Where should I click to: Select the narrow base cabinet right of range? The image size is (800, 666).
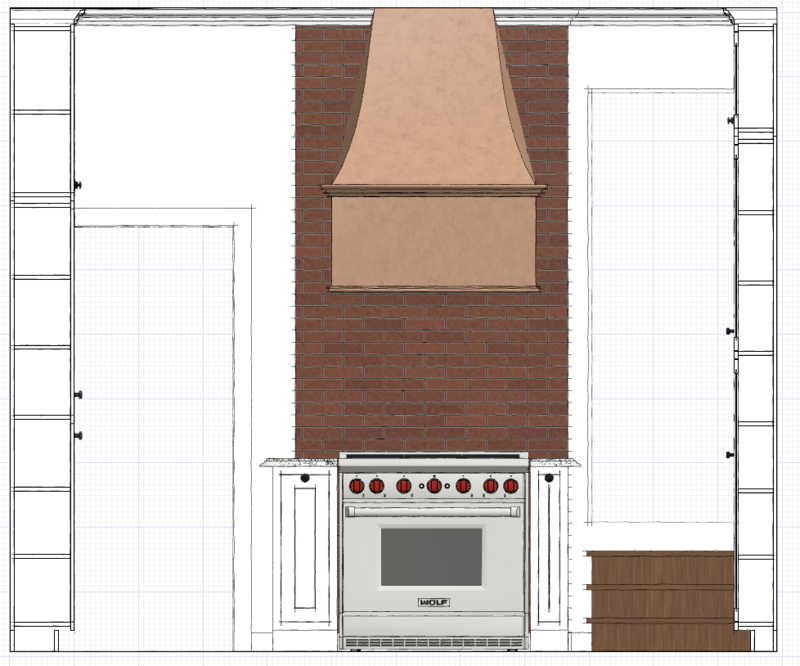coord(549,549)
